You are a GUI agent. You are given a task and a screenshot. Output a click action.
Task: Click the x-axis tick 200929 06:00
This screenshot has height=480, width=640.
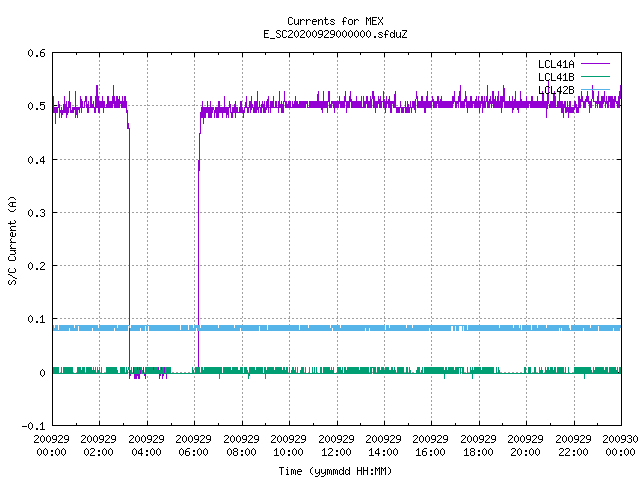coord(193,445)
